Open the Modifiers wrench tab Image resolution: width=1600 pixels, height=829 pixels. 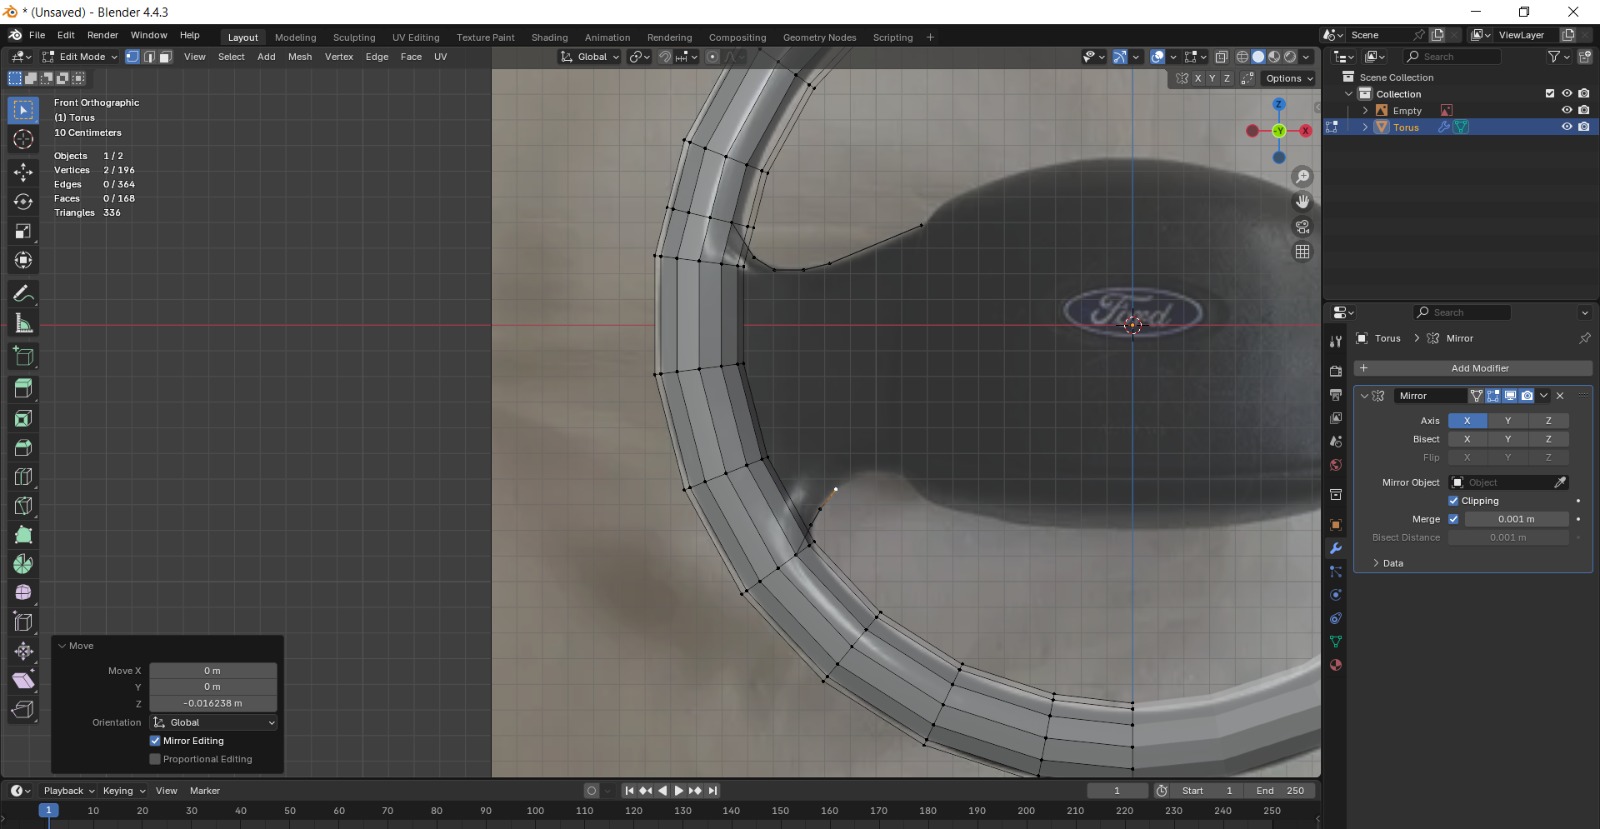point(1335,549)
